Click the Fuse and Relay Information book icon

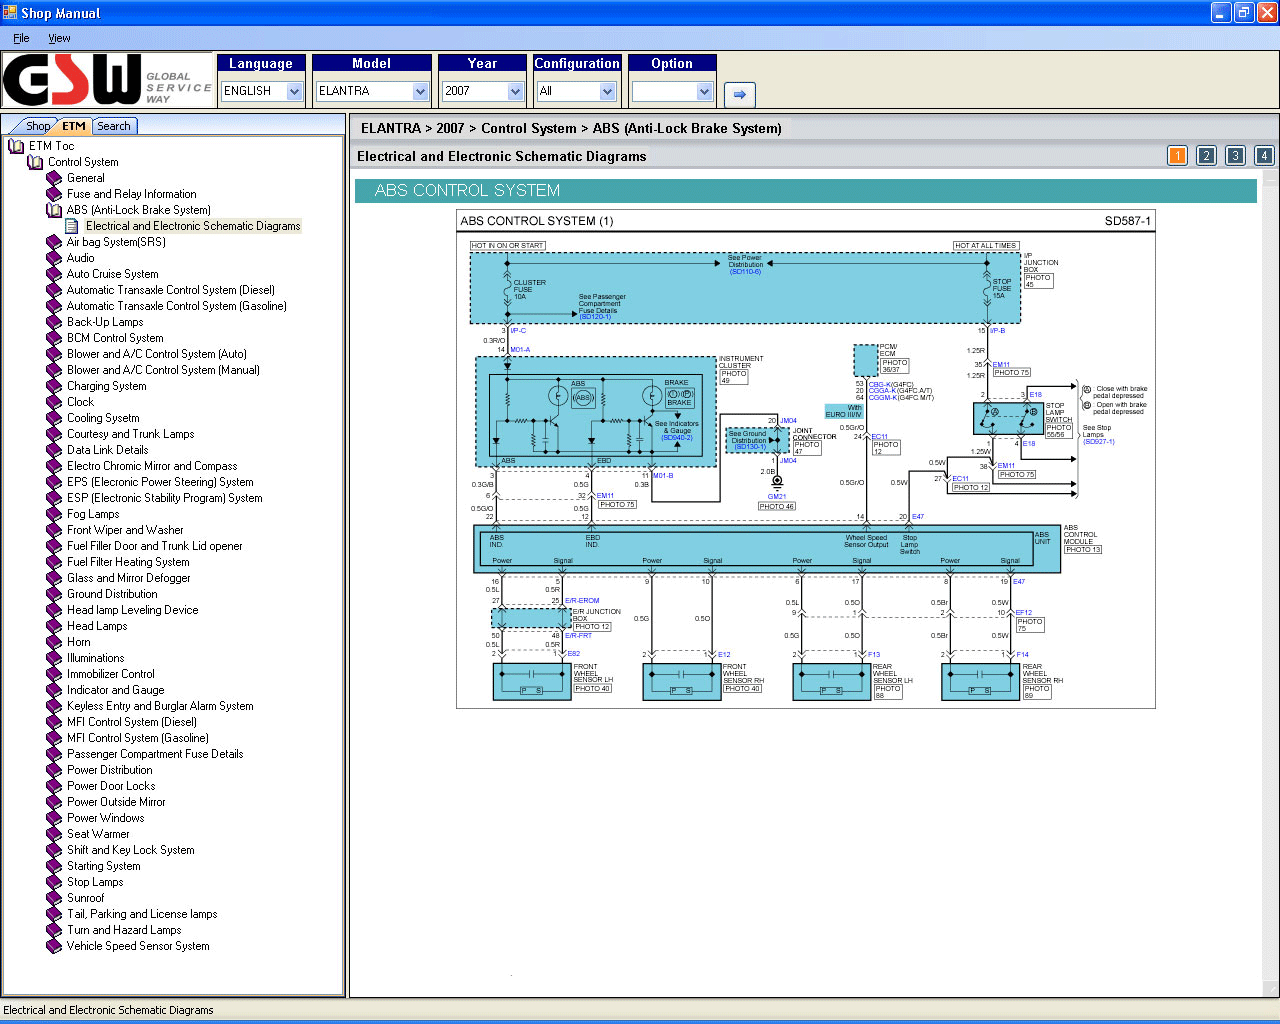[x=54, y=194]
